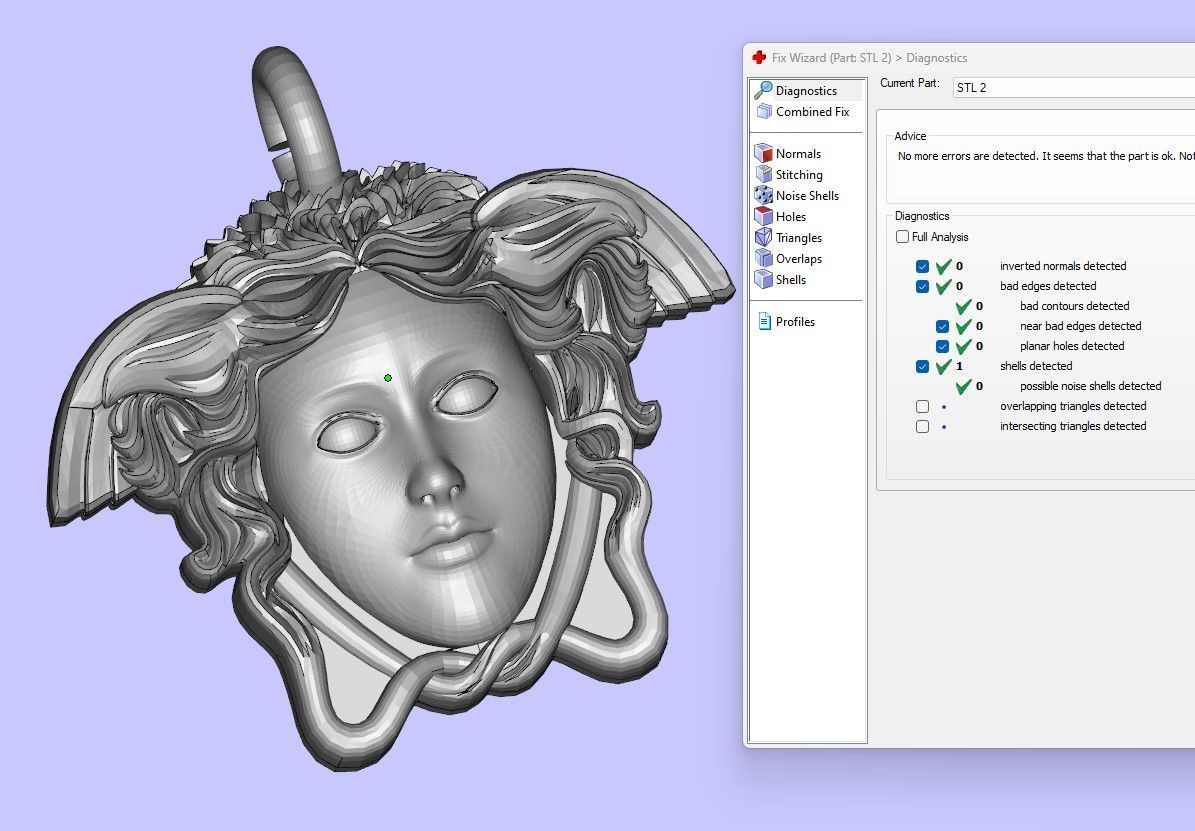
Task: Click the Noise Shells dice icon
Action: click(x=763, y=195)
